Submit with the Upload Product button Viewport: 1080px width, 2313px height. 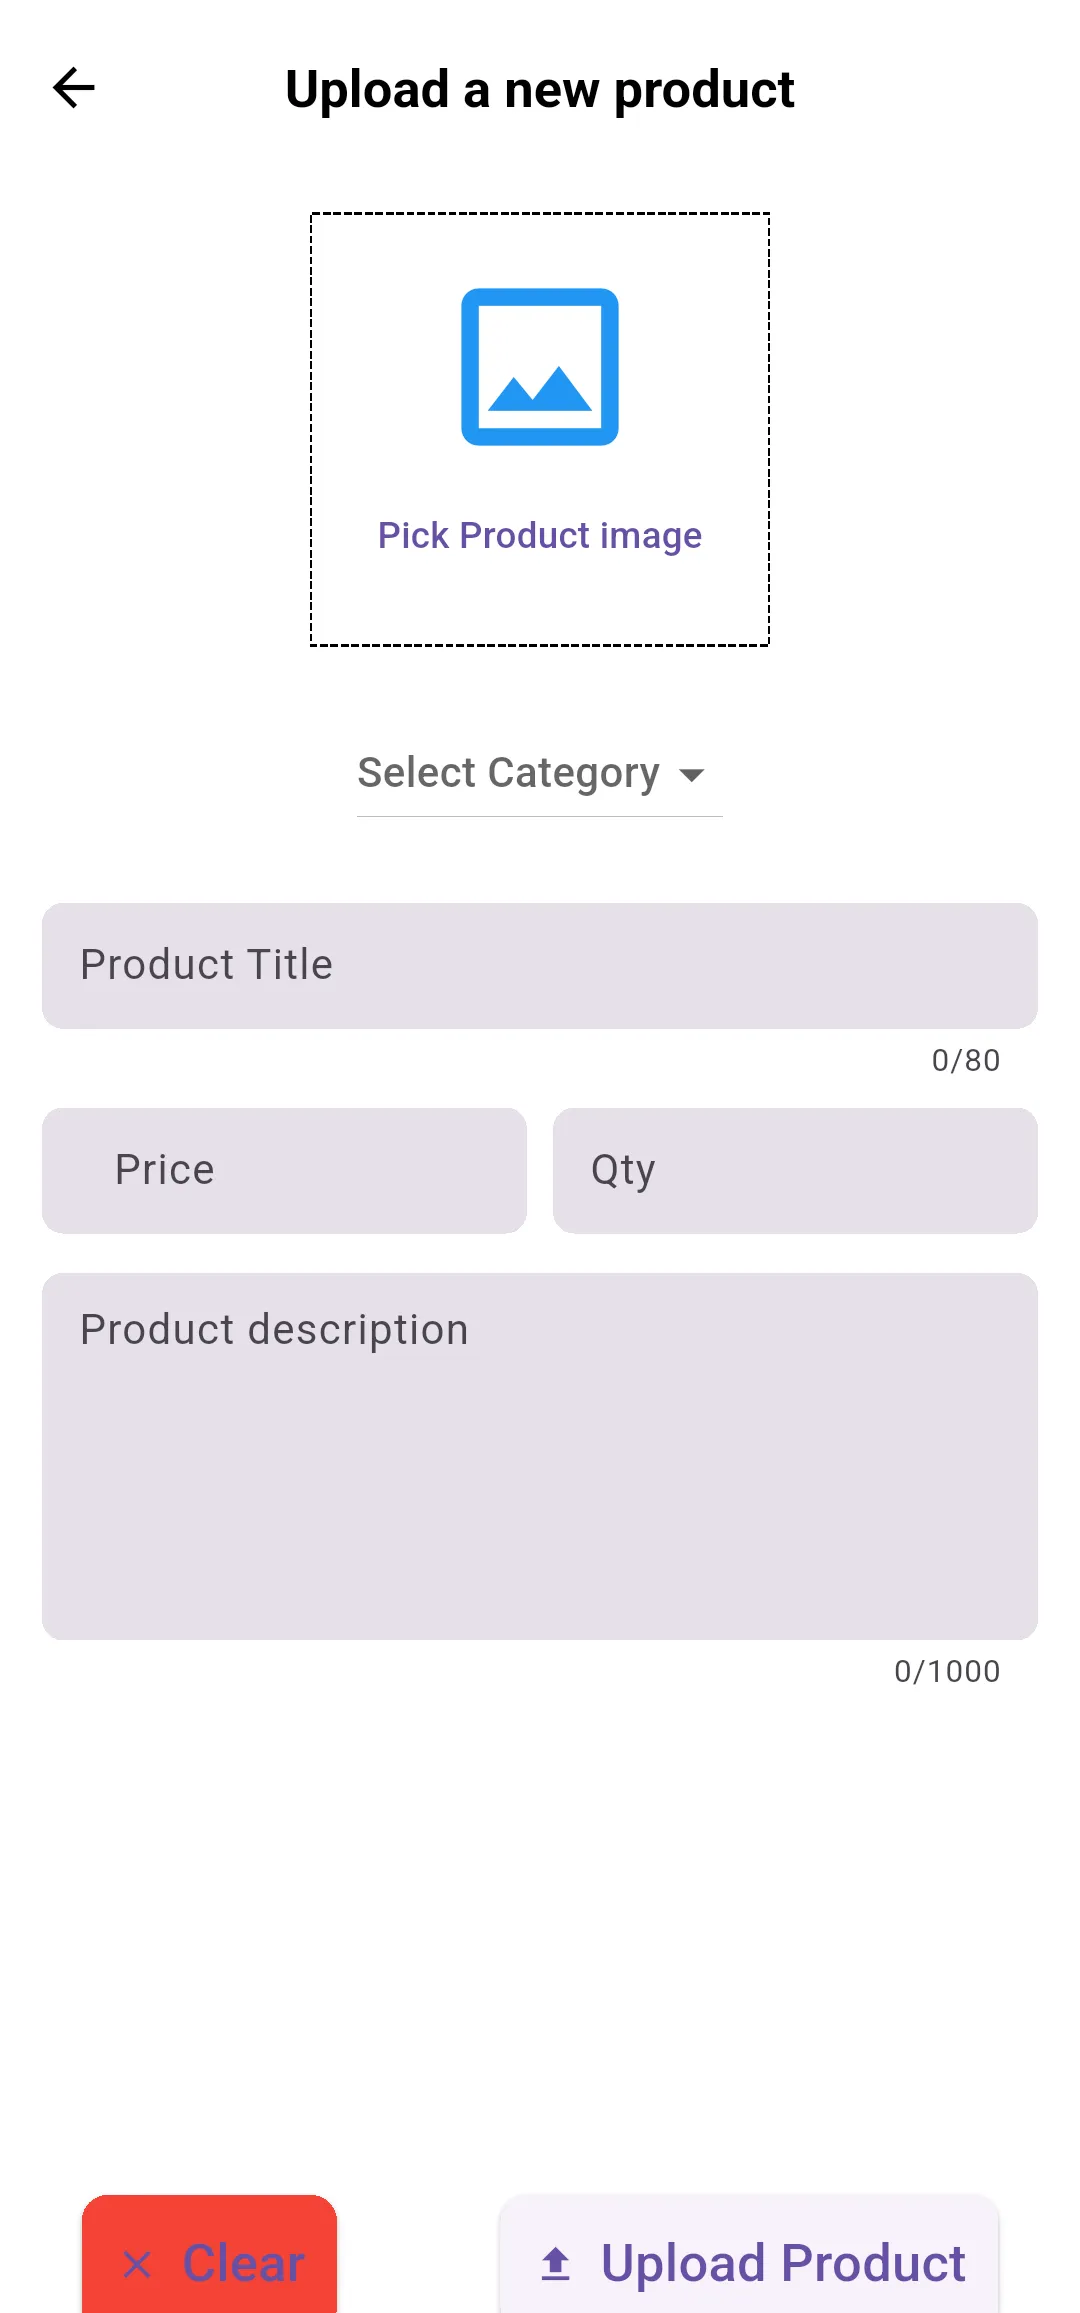click(749, 2255)
